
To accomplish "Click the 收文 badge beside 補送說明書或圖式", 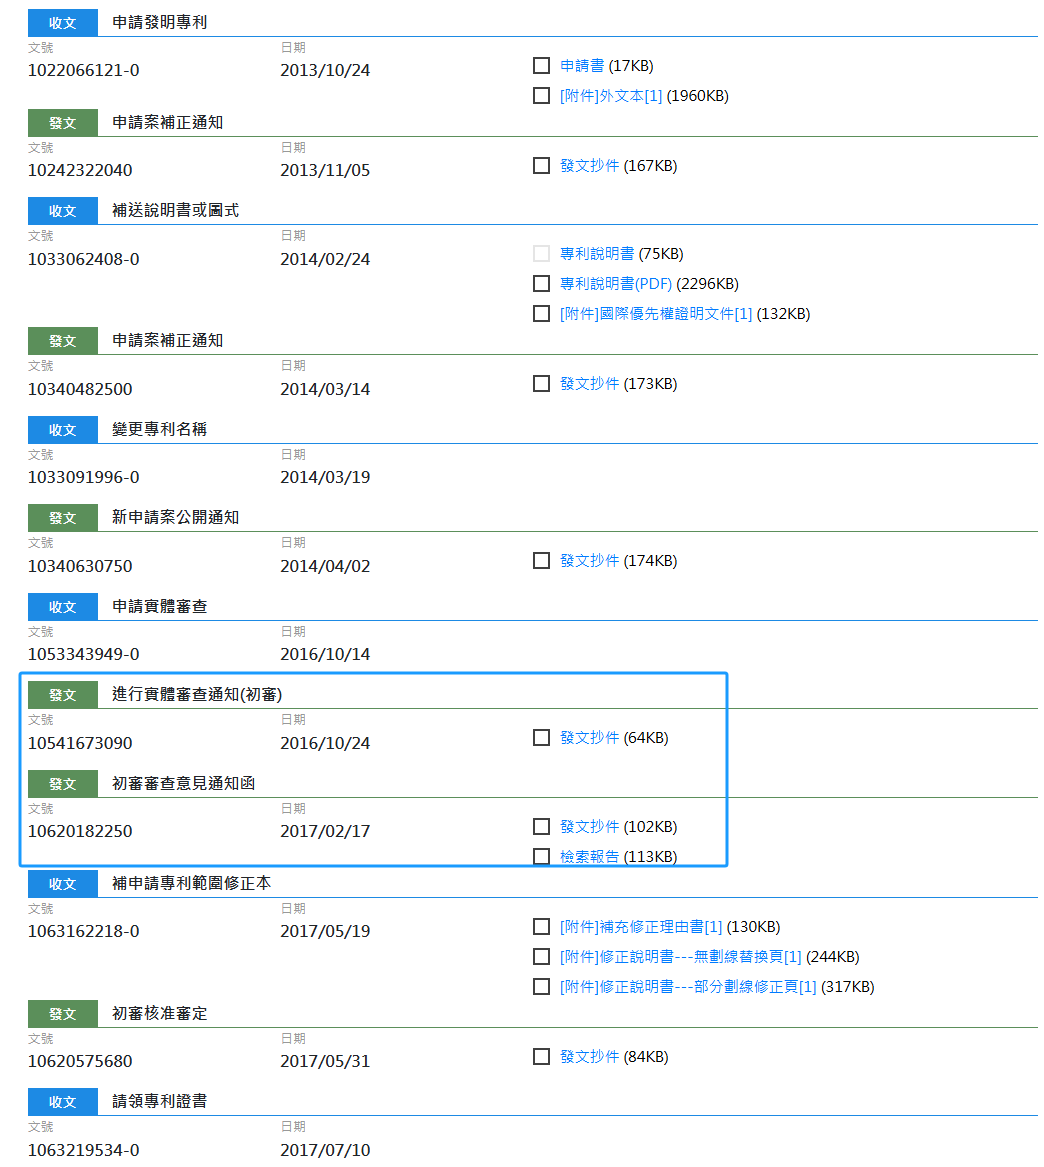I will click(62, 211).
